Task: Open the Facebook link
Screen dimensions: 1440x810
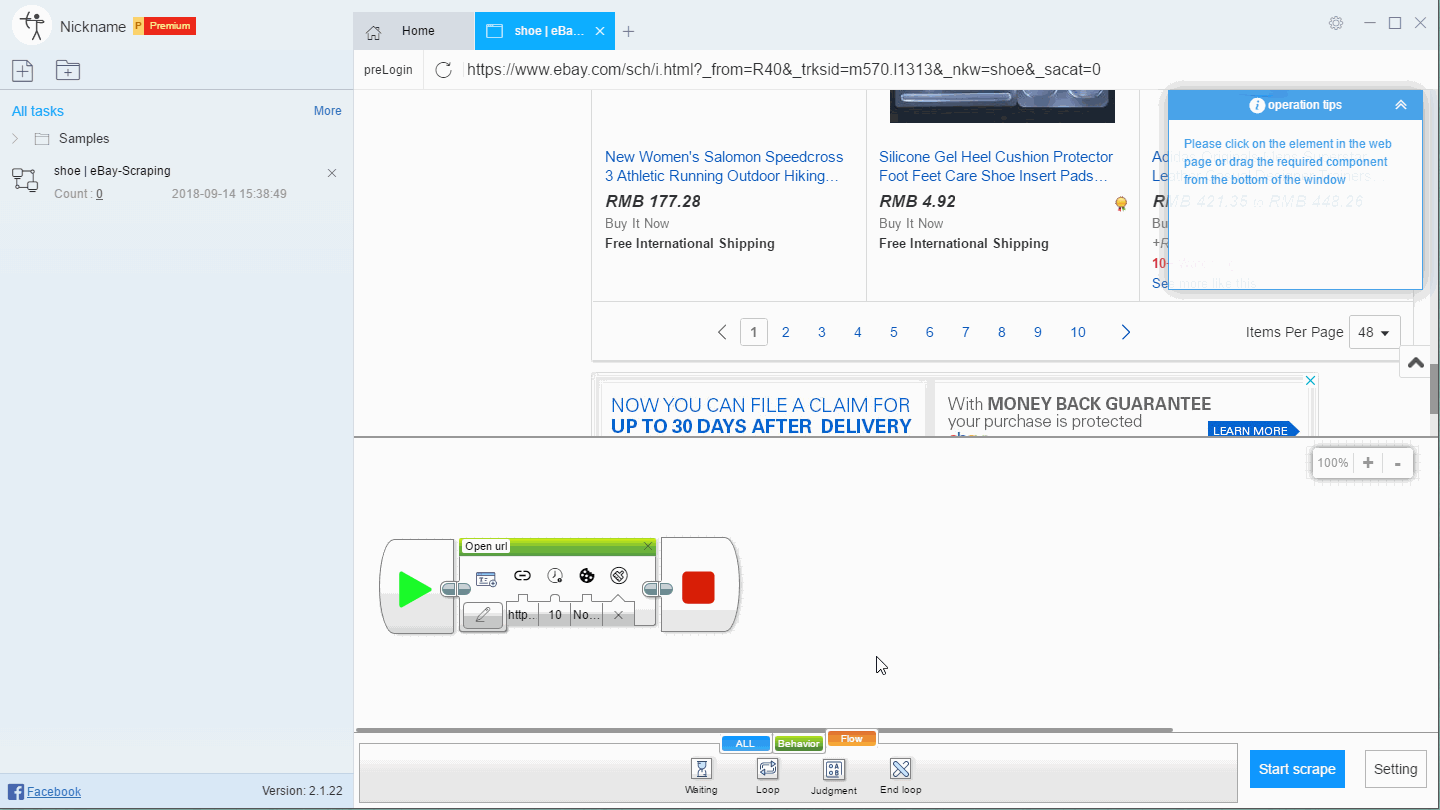Action: coord(45,791)
